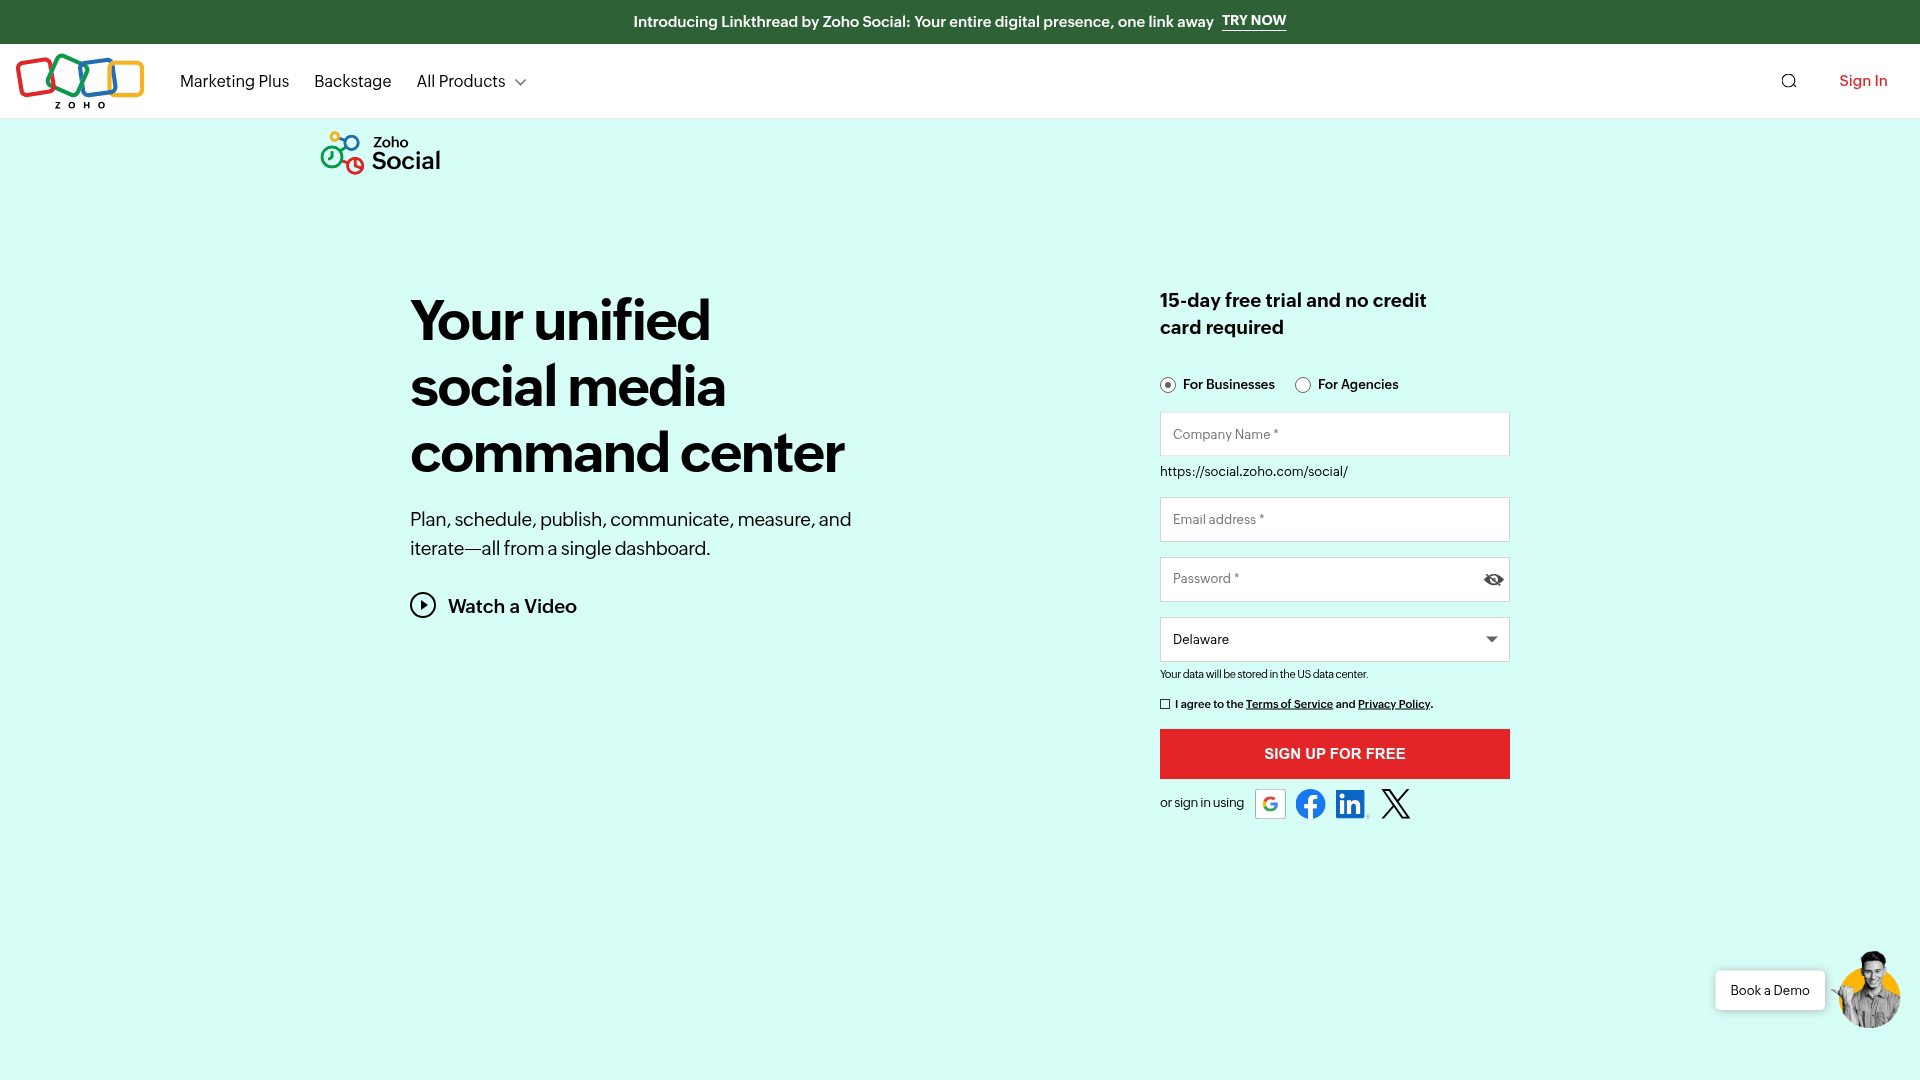Click TRY NOW in the Linkthread banner
This screenshot has height=1080, width=1920.
pyautogui.click(x=1253, y=20)
